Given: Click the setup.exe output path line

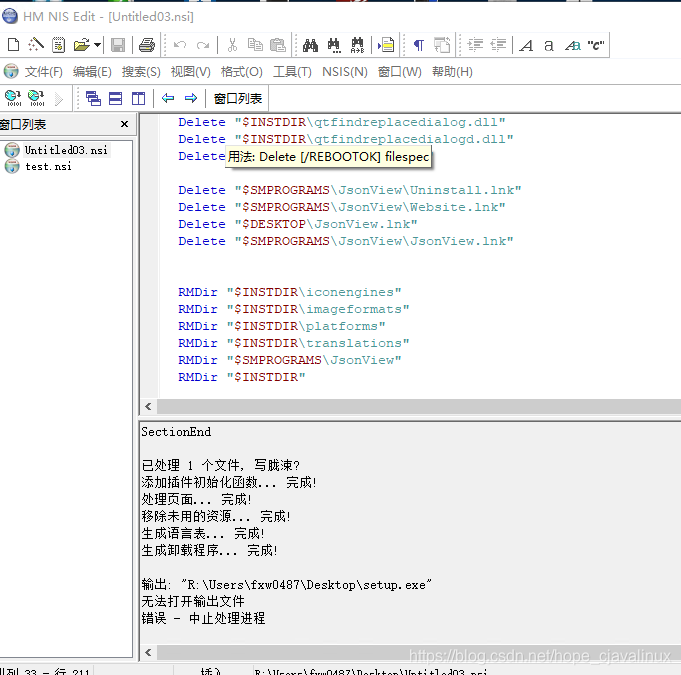Looking at the screenshot, I should click(x=287, y=585).
